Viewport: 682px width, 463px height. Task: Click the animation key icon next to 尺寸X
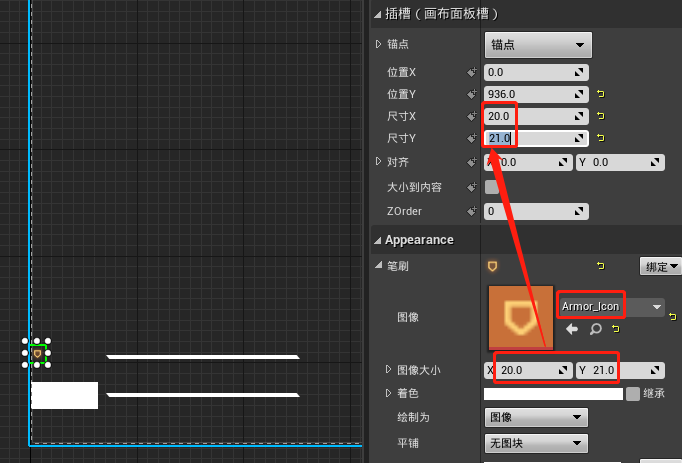pos(472,116)
